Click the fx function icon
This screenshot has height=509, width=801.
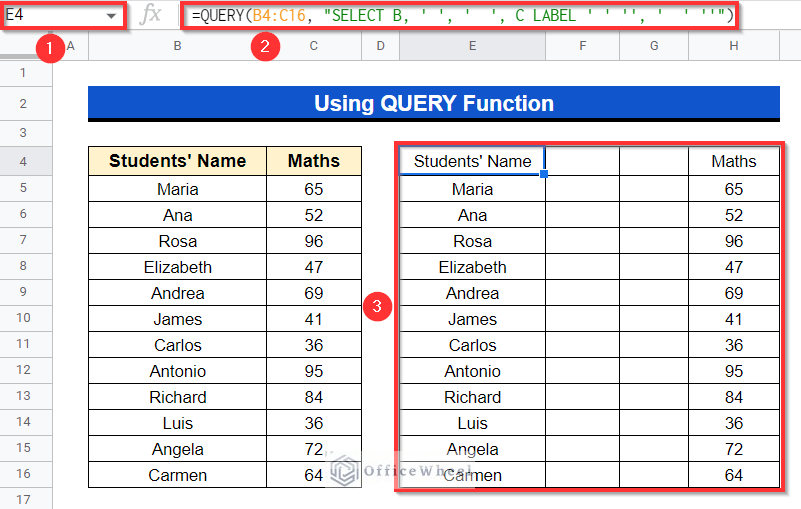click(x=151, y=15)
